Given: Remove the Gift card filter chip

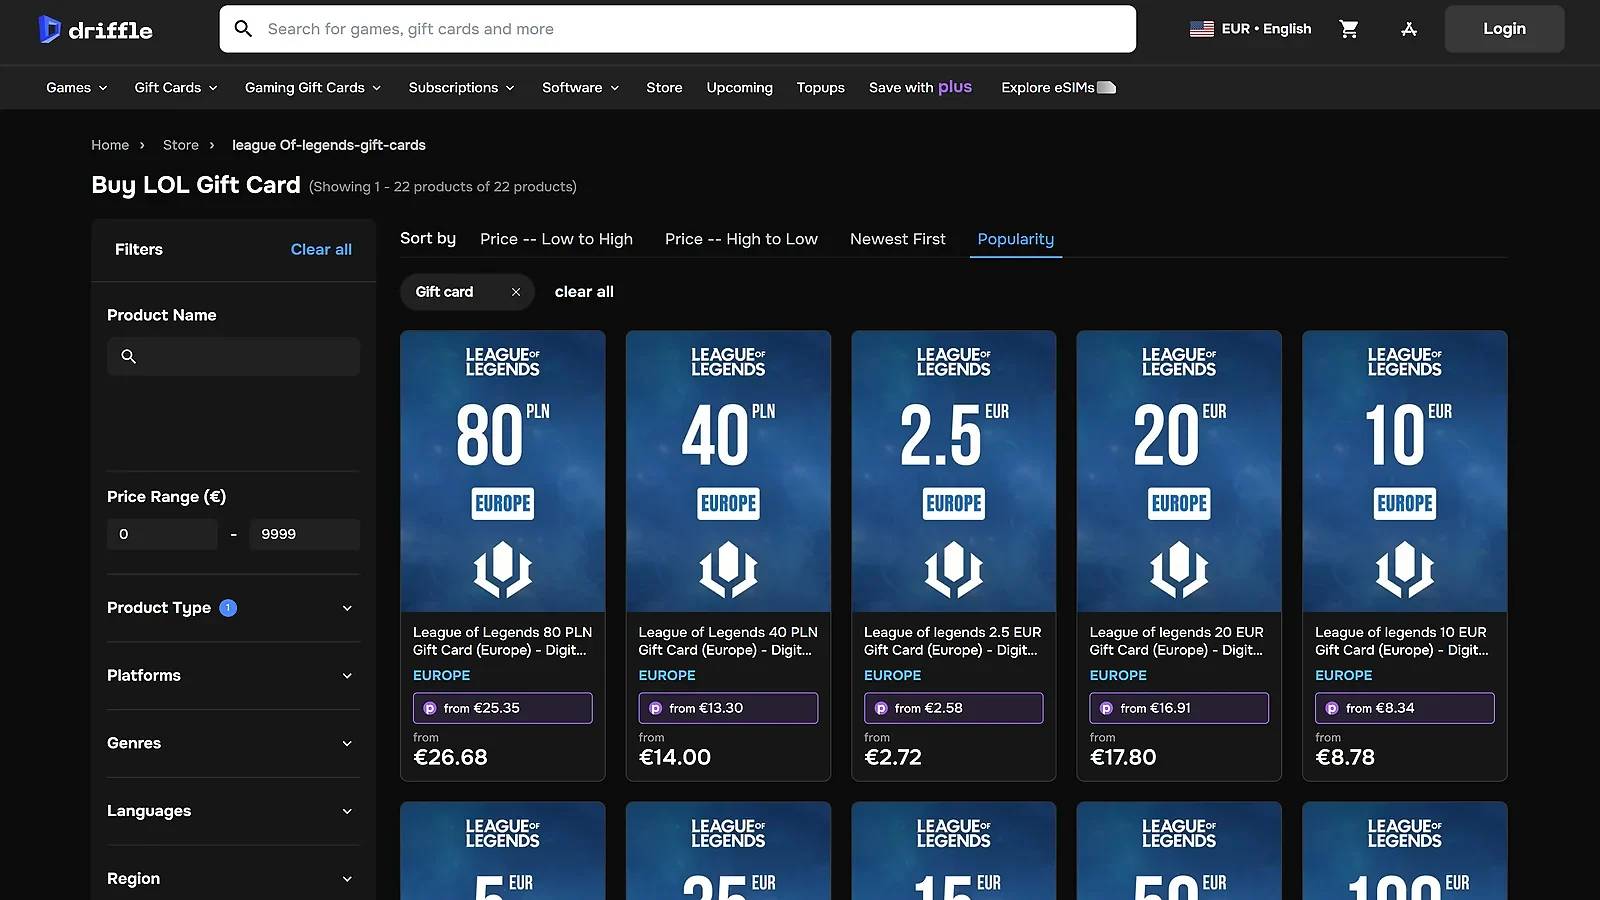Looking at the screenshot, I should (x=516, y=291).
